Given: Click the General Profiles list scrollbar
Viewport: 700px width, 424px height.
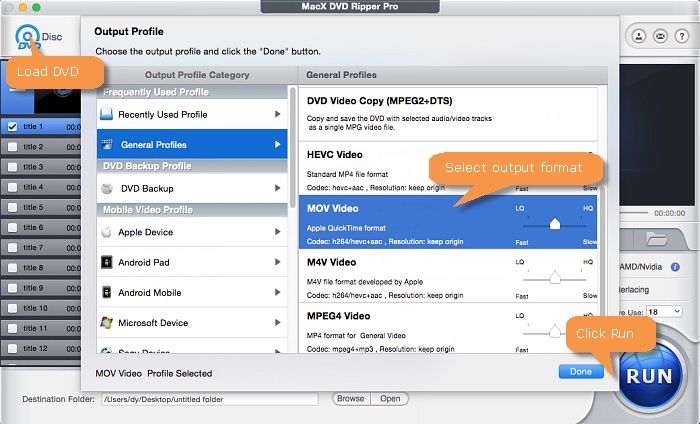Looking at the screenshot, I should click(602, 268).
